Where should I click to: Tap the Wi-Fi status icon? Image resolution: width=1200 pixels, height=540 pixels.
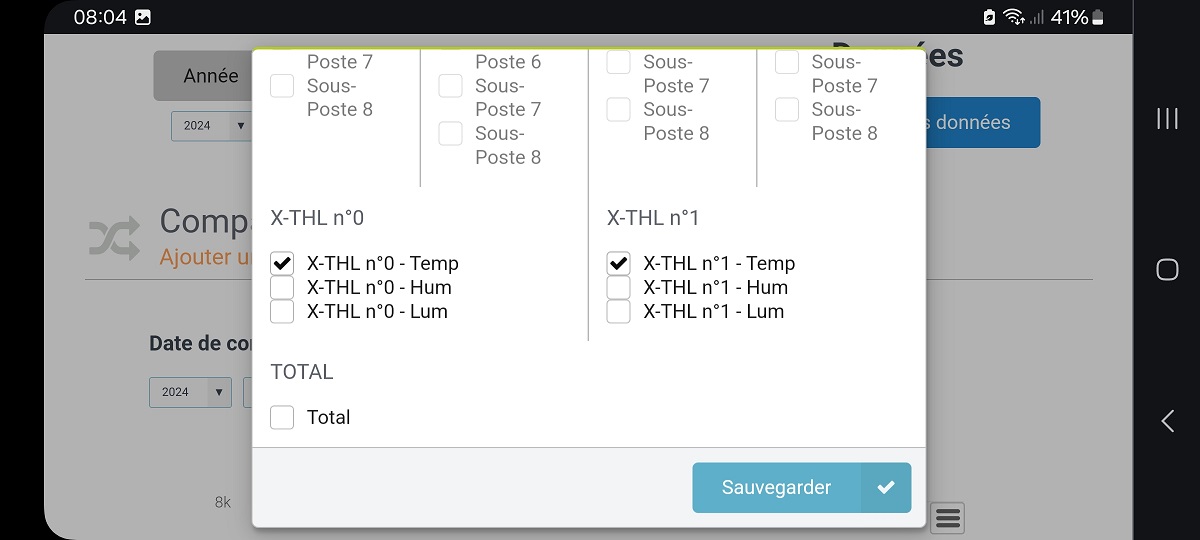1014,17
